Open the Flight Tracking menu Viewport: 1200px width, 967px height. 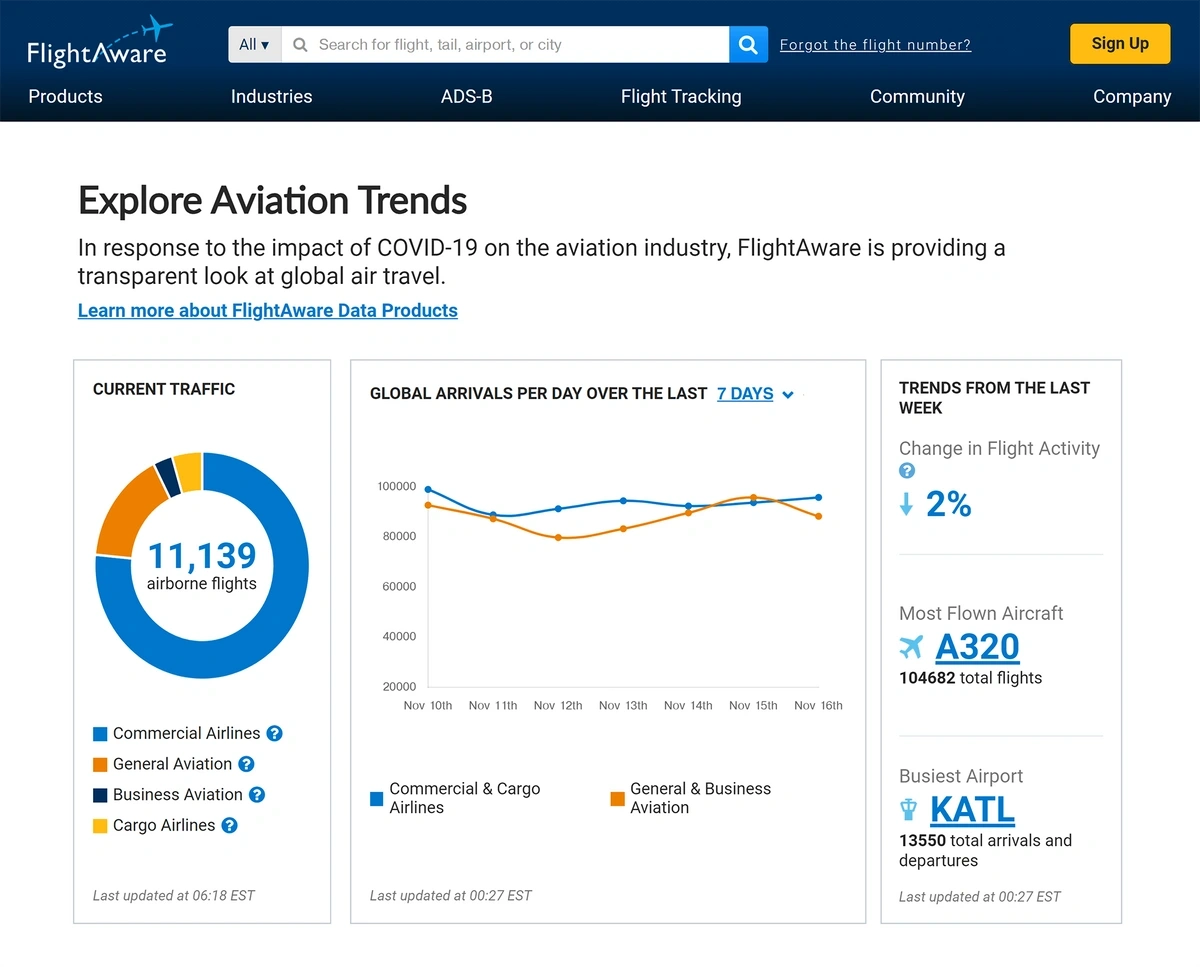tap(681, 97)
